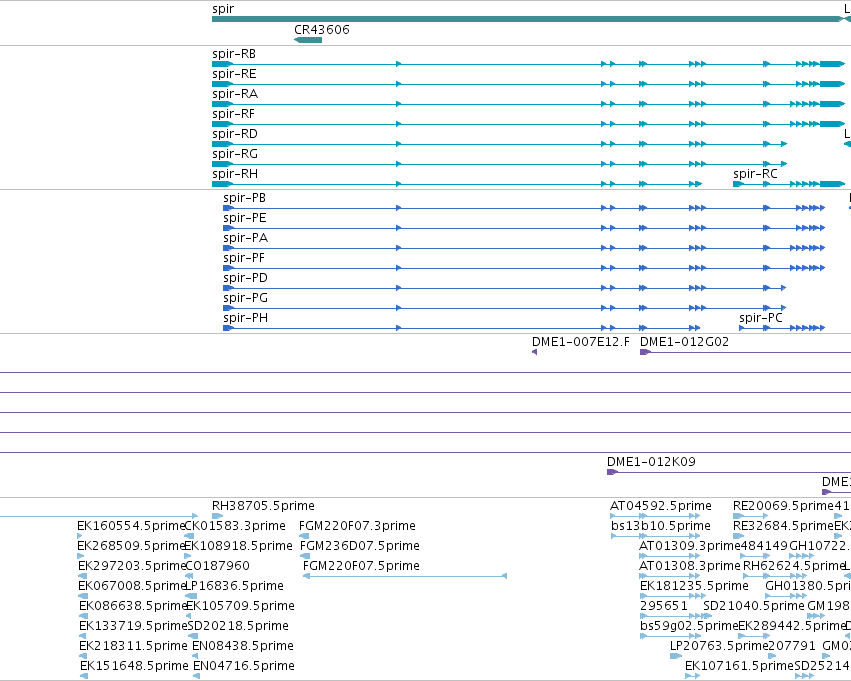
Task: Open the EK067008.5prime EST
Action: coord(132,586)
